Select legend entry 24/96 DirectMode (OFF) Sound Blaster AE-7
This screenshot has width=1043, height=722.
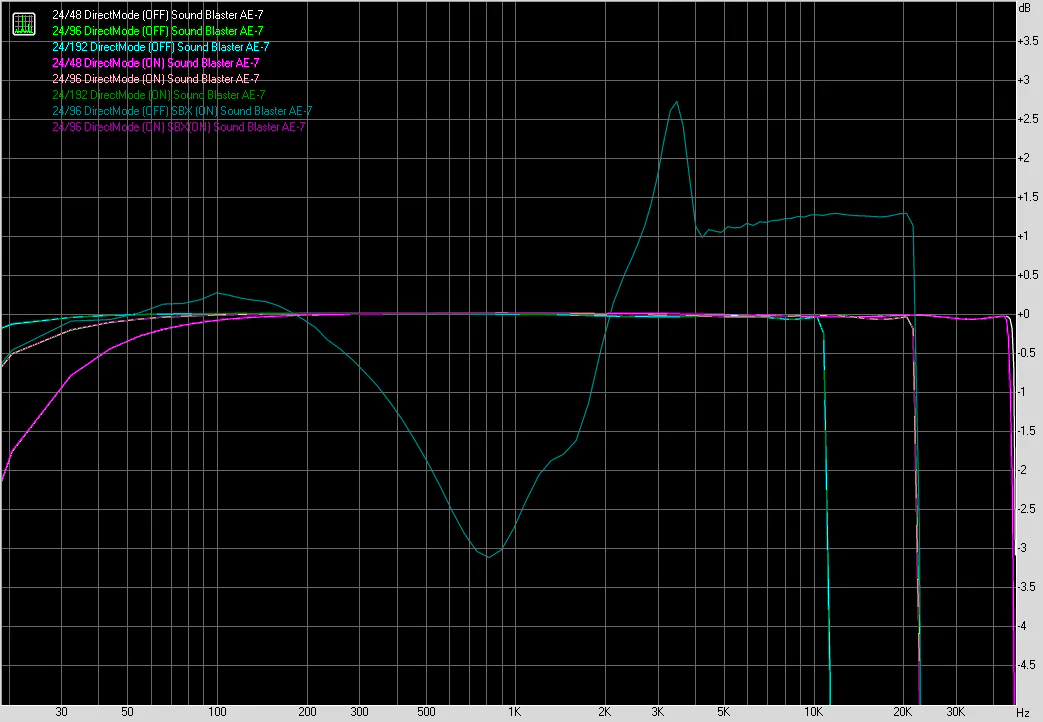(158, 31)
